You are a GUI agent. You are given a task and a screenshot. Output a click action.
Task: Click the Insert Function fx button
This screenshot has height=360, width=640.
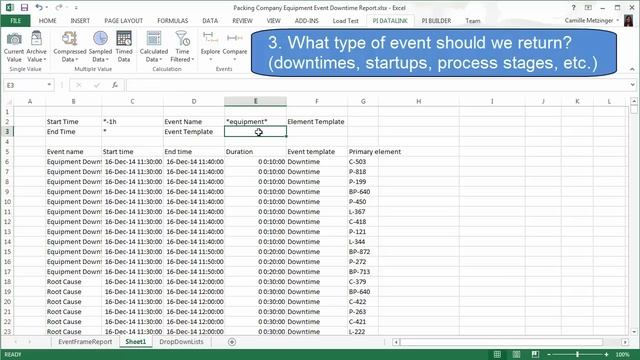[x=115, y=85]
